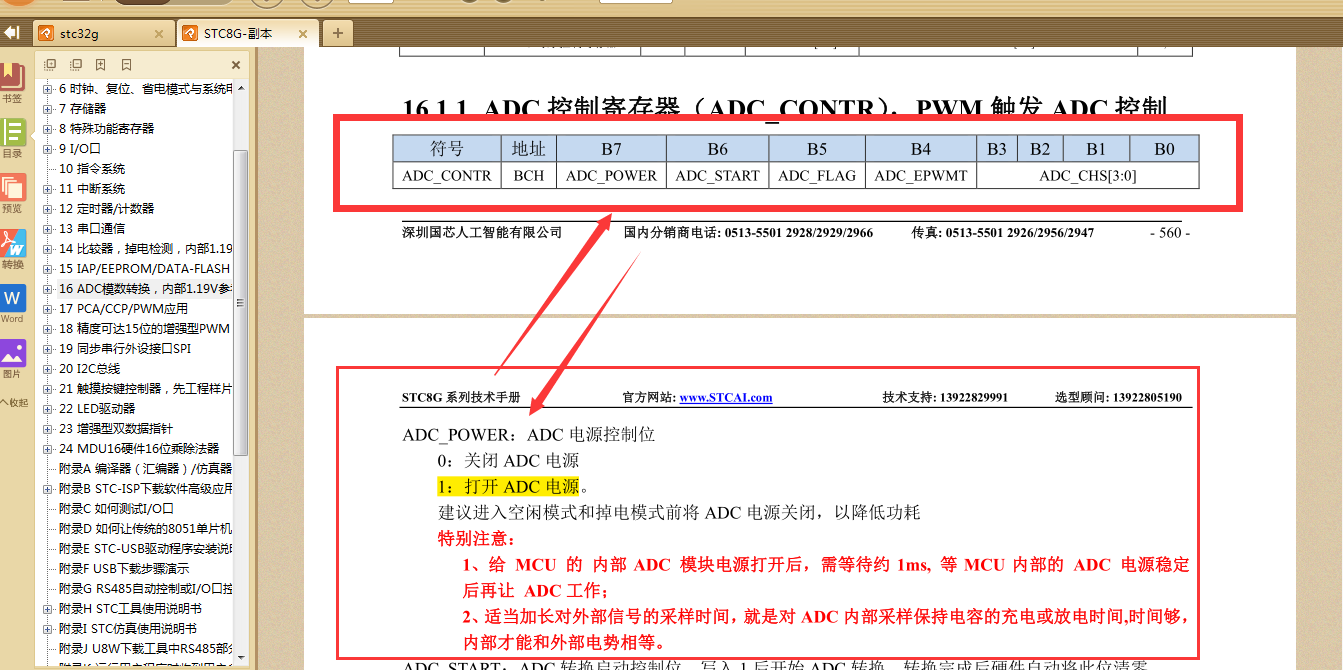
Task: Click the stc32g tab document icon
Action: (x=46, y=33)
